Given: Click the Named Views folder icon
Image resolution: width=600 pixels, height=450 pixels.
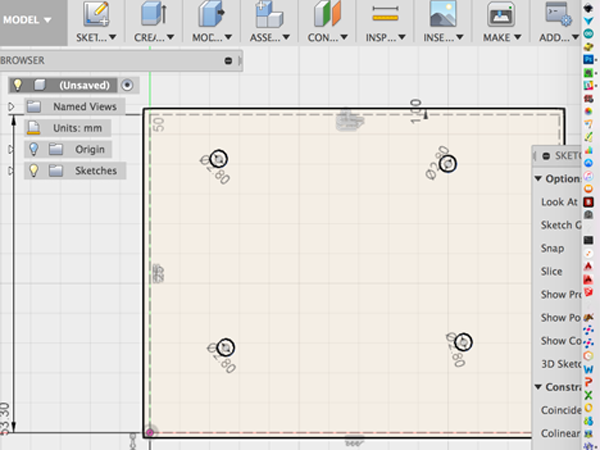Looking at the screenshot, I should 34,106.
